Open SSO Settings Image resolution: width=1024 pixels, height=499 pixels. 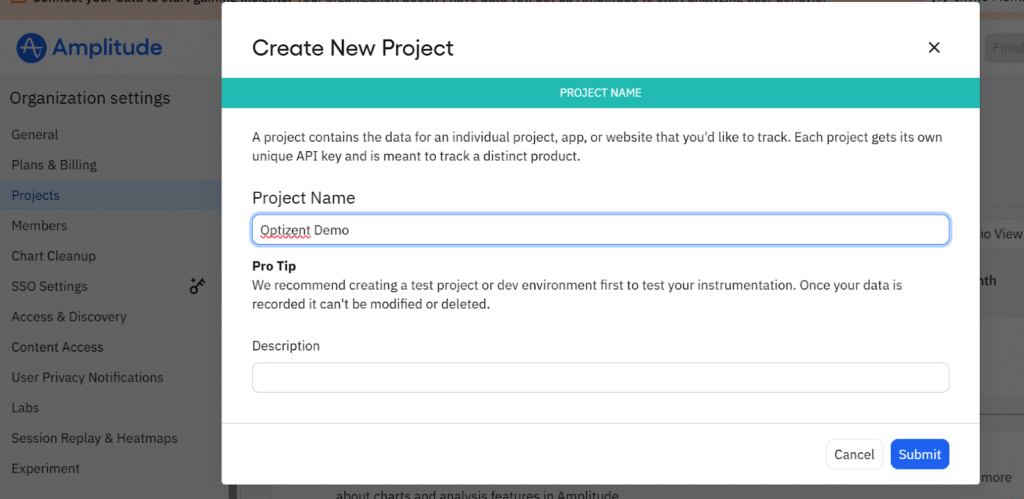49,287
